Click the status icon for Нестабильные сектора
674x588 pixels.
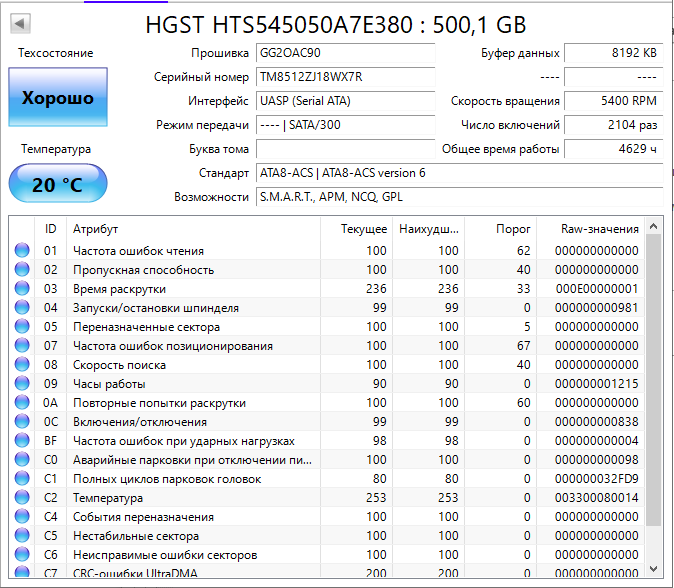click(22, 536)
